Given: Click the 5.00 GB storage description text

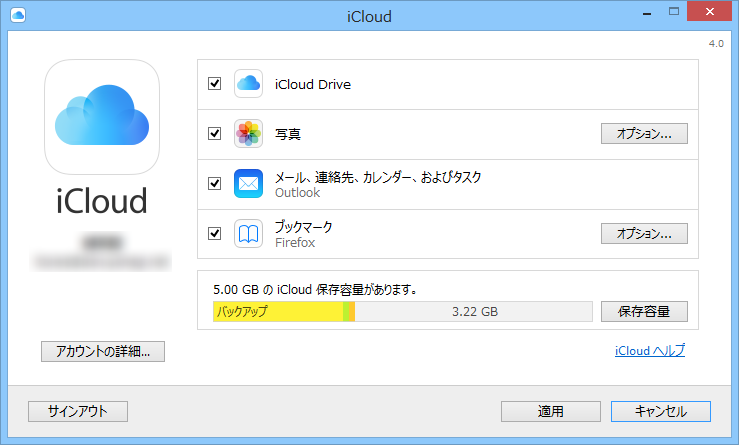Looking at the screenshot, I should tap(315, 289).
